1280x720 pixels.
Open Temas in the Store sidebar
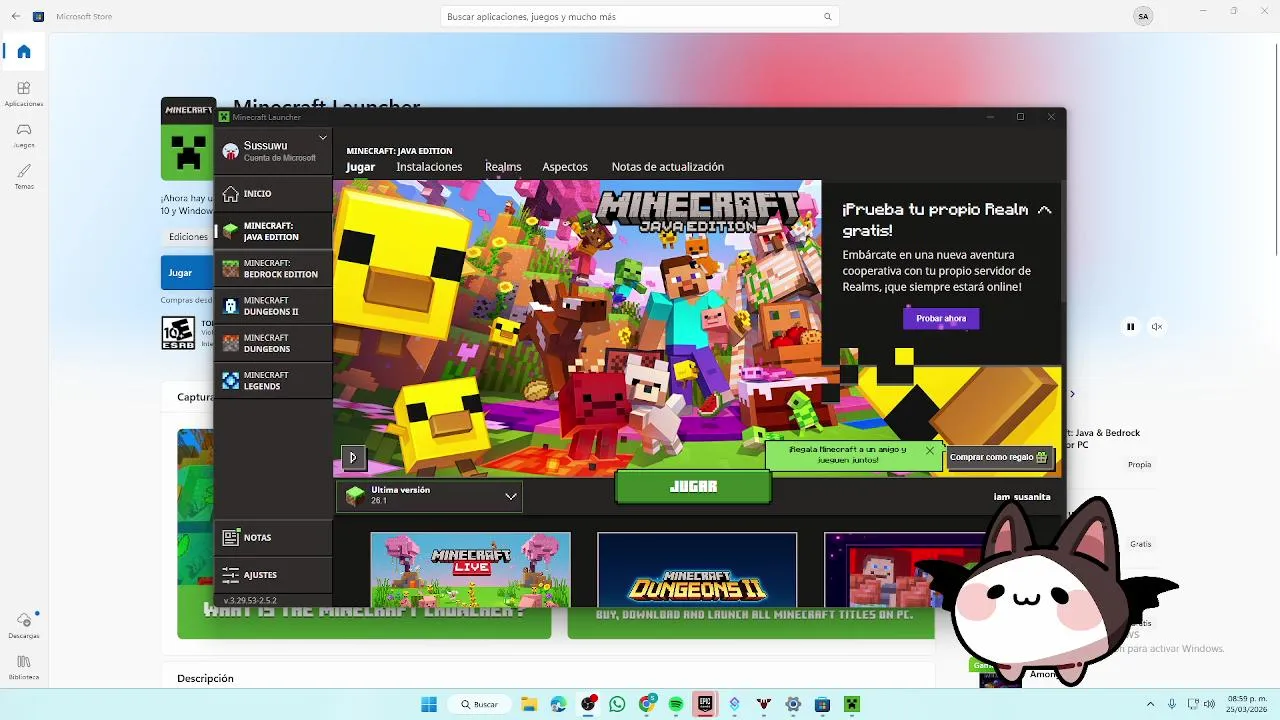point(24,177)
